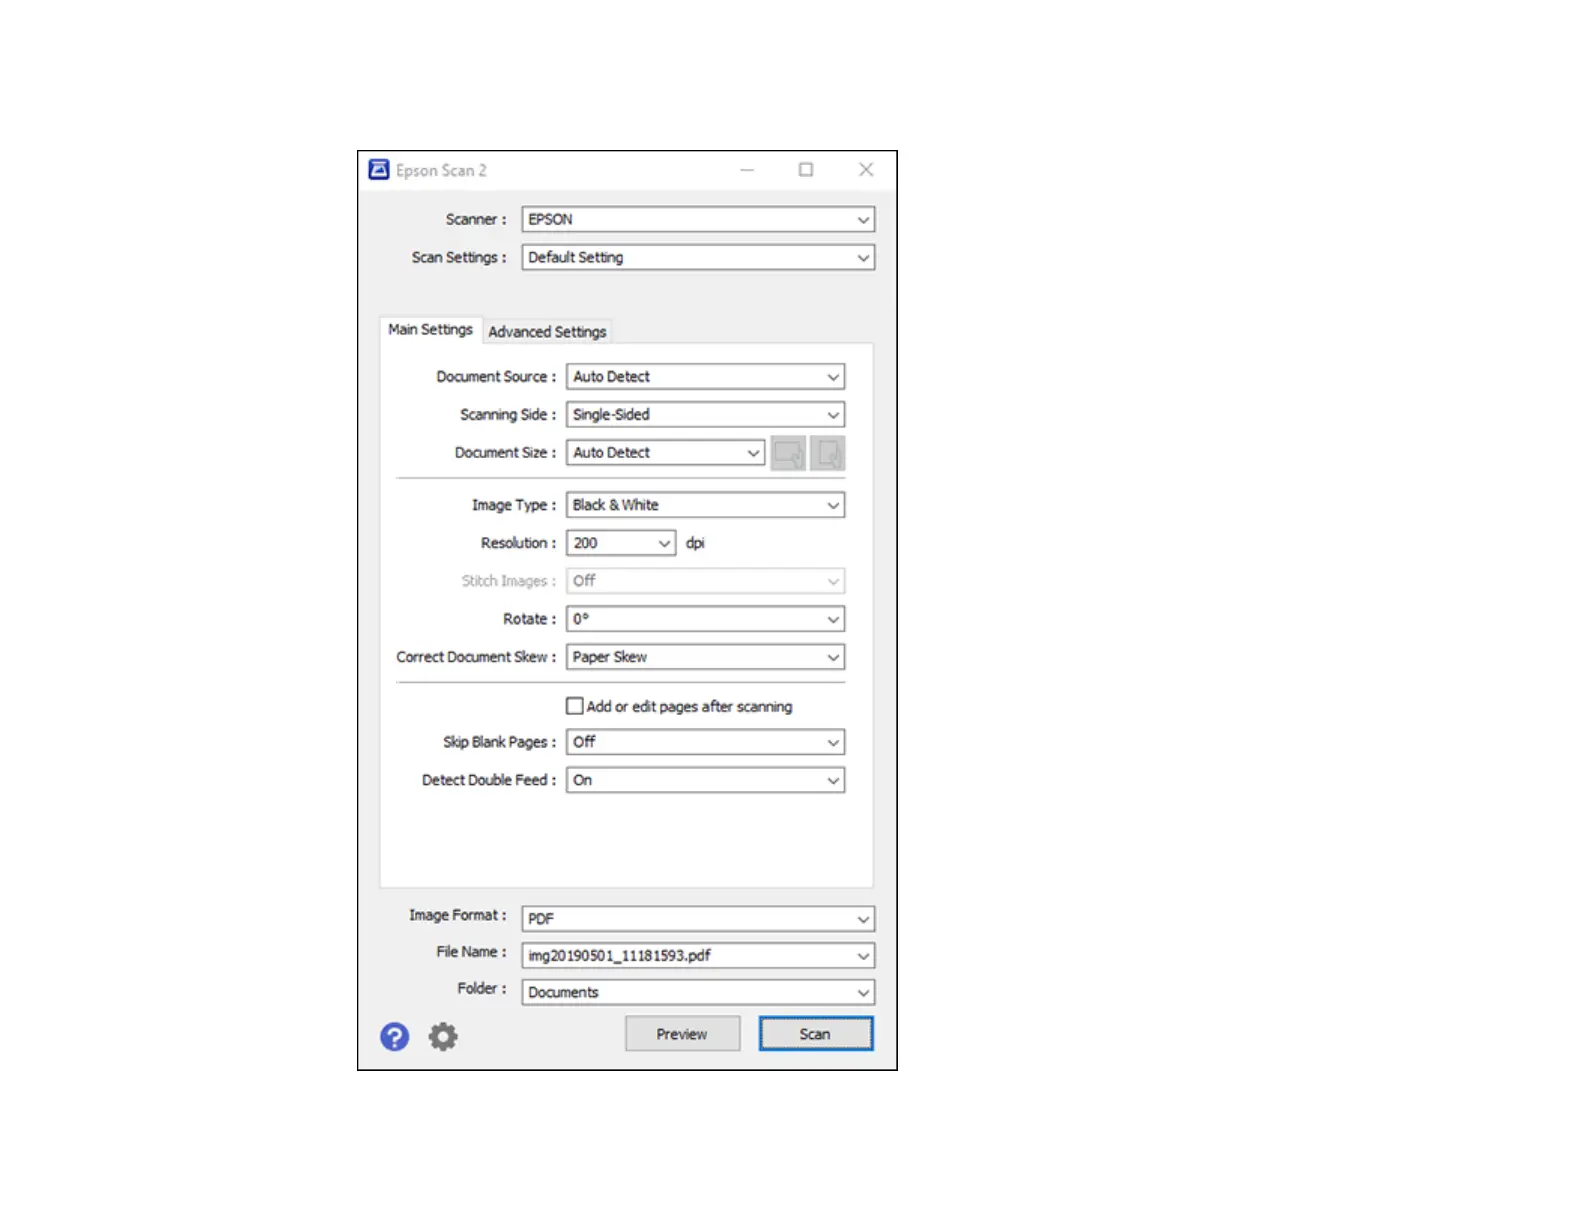The image size is (1584, 1224).
Task: Close the Epson Scan 2 window
Action: [x=866, y=170]
